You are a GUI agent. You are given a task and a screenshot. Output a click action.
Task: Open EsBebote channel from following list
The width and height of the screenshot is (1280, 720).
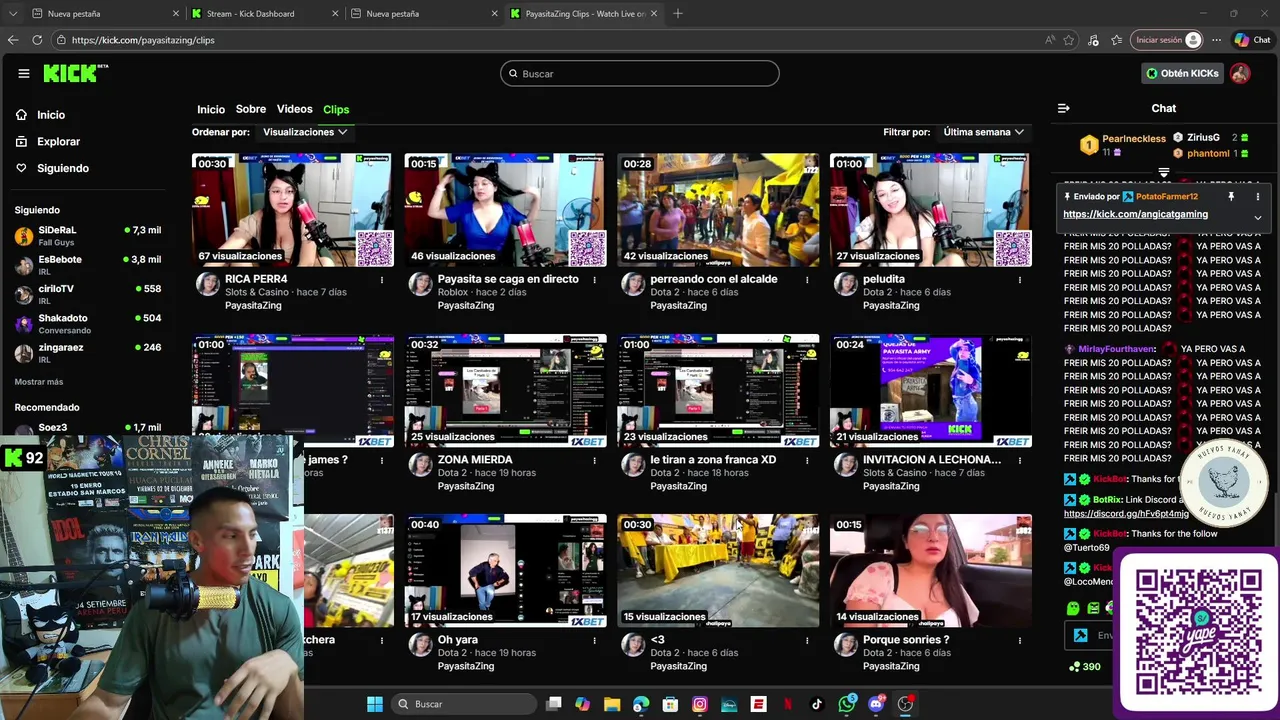[88, 265]
